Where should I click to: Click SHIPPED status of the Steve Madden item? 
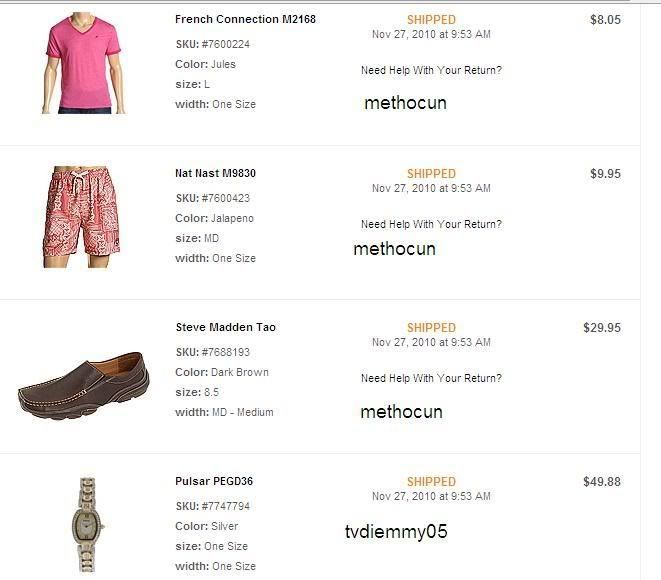[x=431, y=328]
